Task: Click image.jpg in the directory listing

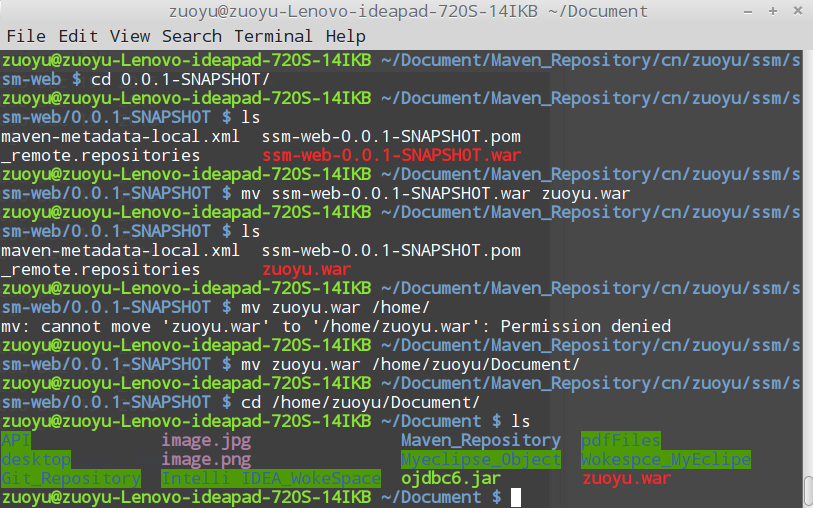Action: 206,440
